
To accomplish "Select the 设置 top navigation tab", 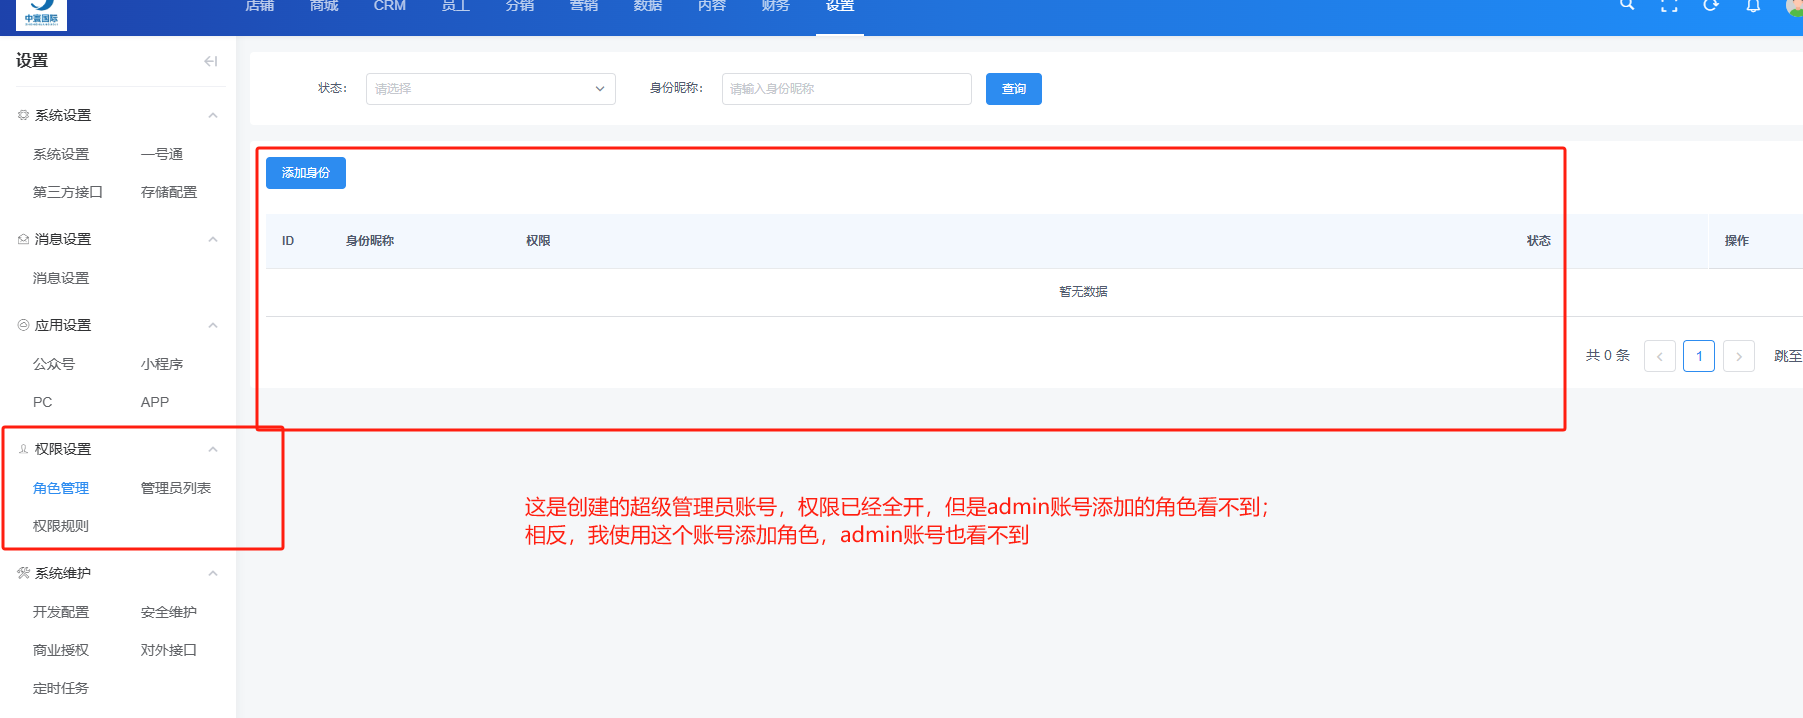I will pyautogui.click(x=840, y=6).
